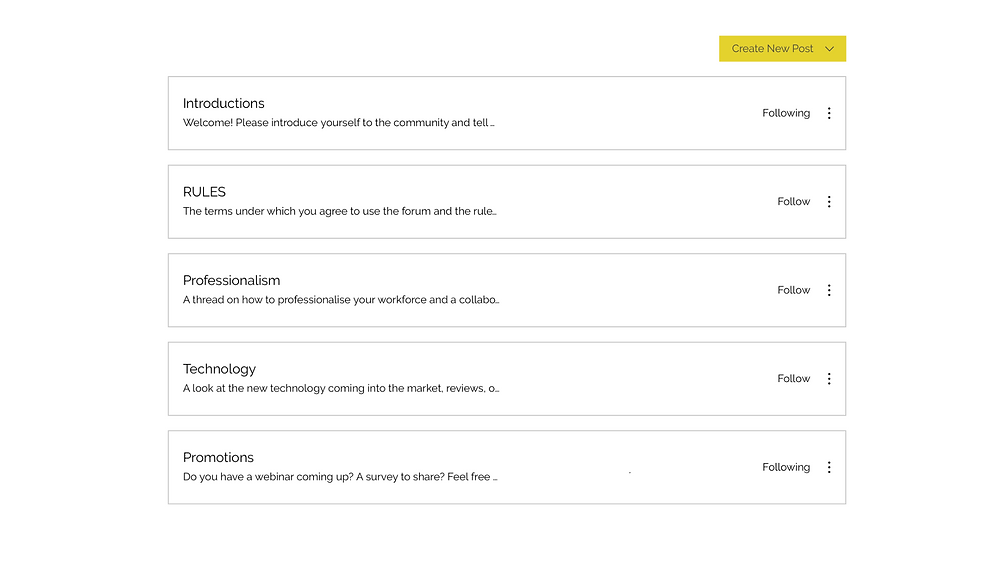Open the Promotions category title
Screen dimensions: 1000x563
pos(218,457)
